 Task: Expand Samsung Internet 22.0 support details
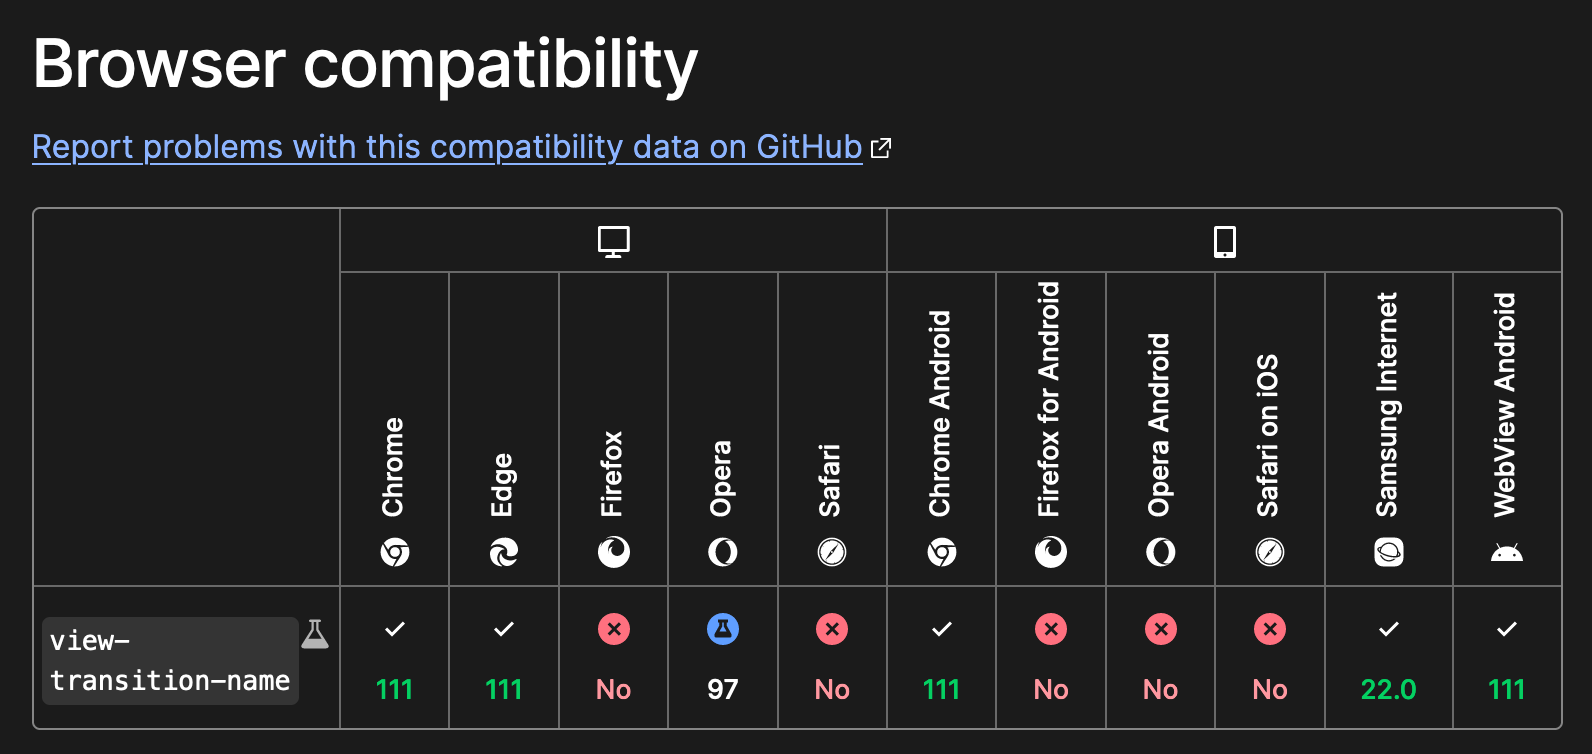click(1388, 658)
